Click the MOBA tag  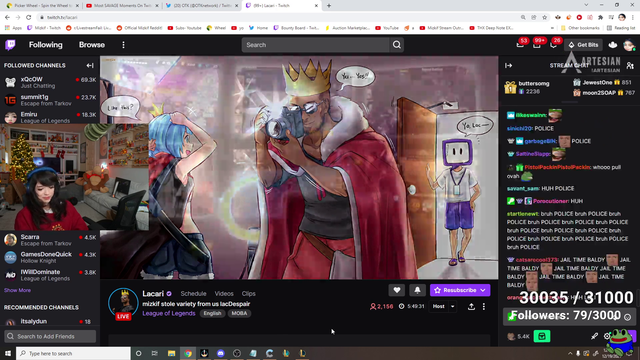coord(239,313)
